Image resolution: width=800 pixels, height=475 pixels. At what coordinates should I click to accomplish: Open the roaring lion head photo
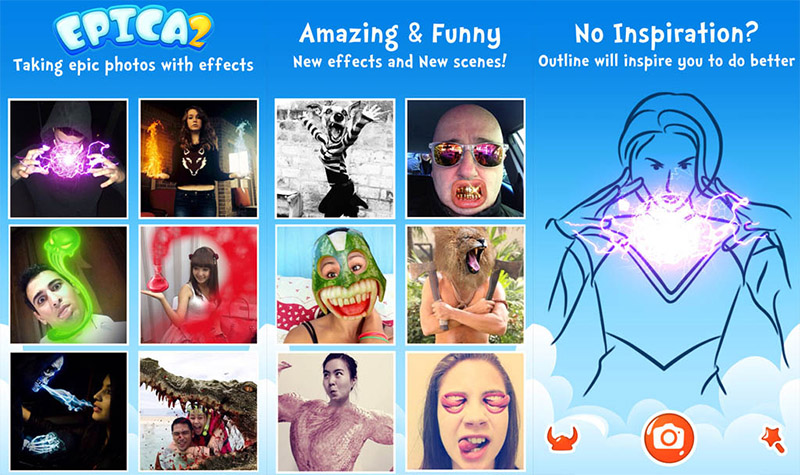click(465, 285)
